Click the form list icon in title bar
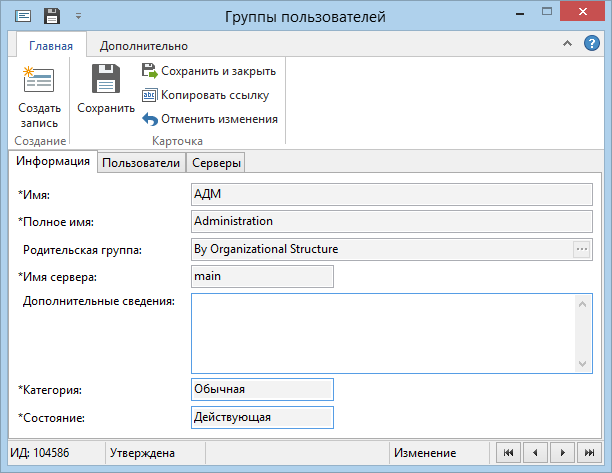Image resolution: width=612 pixels, height=473 pixels. (x=23, y=16)
